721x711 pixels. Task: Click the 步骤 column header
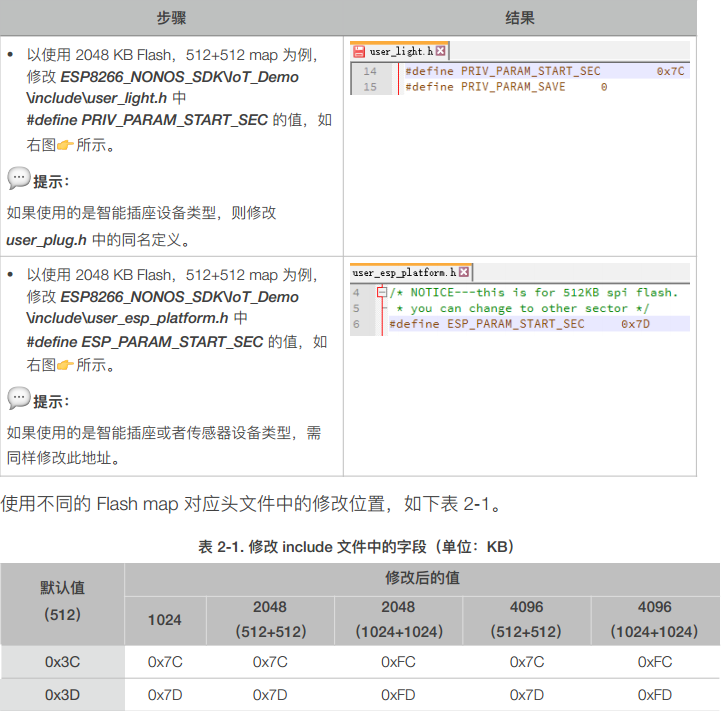pos(172,18)
